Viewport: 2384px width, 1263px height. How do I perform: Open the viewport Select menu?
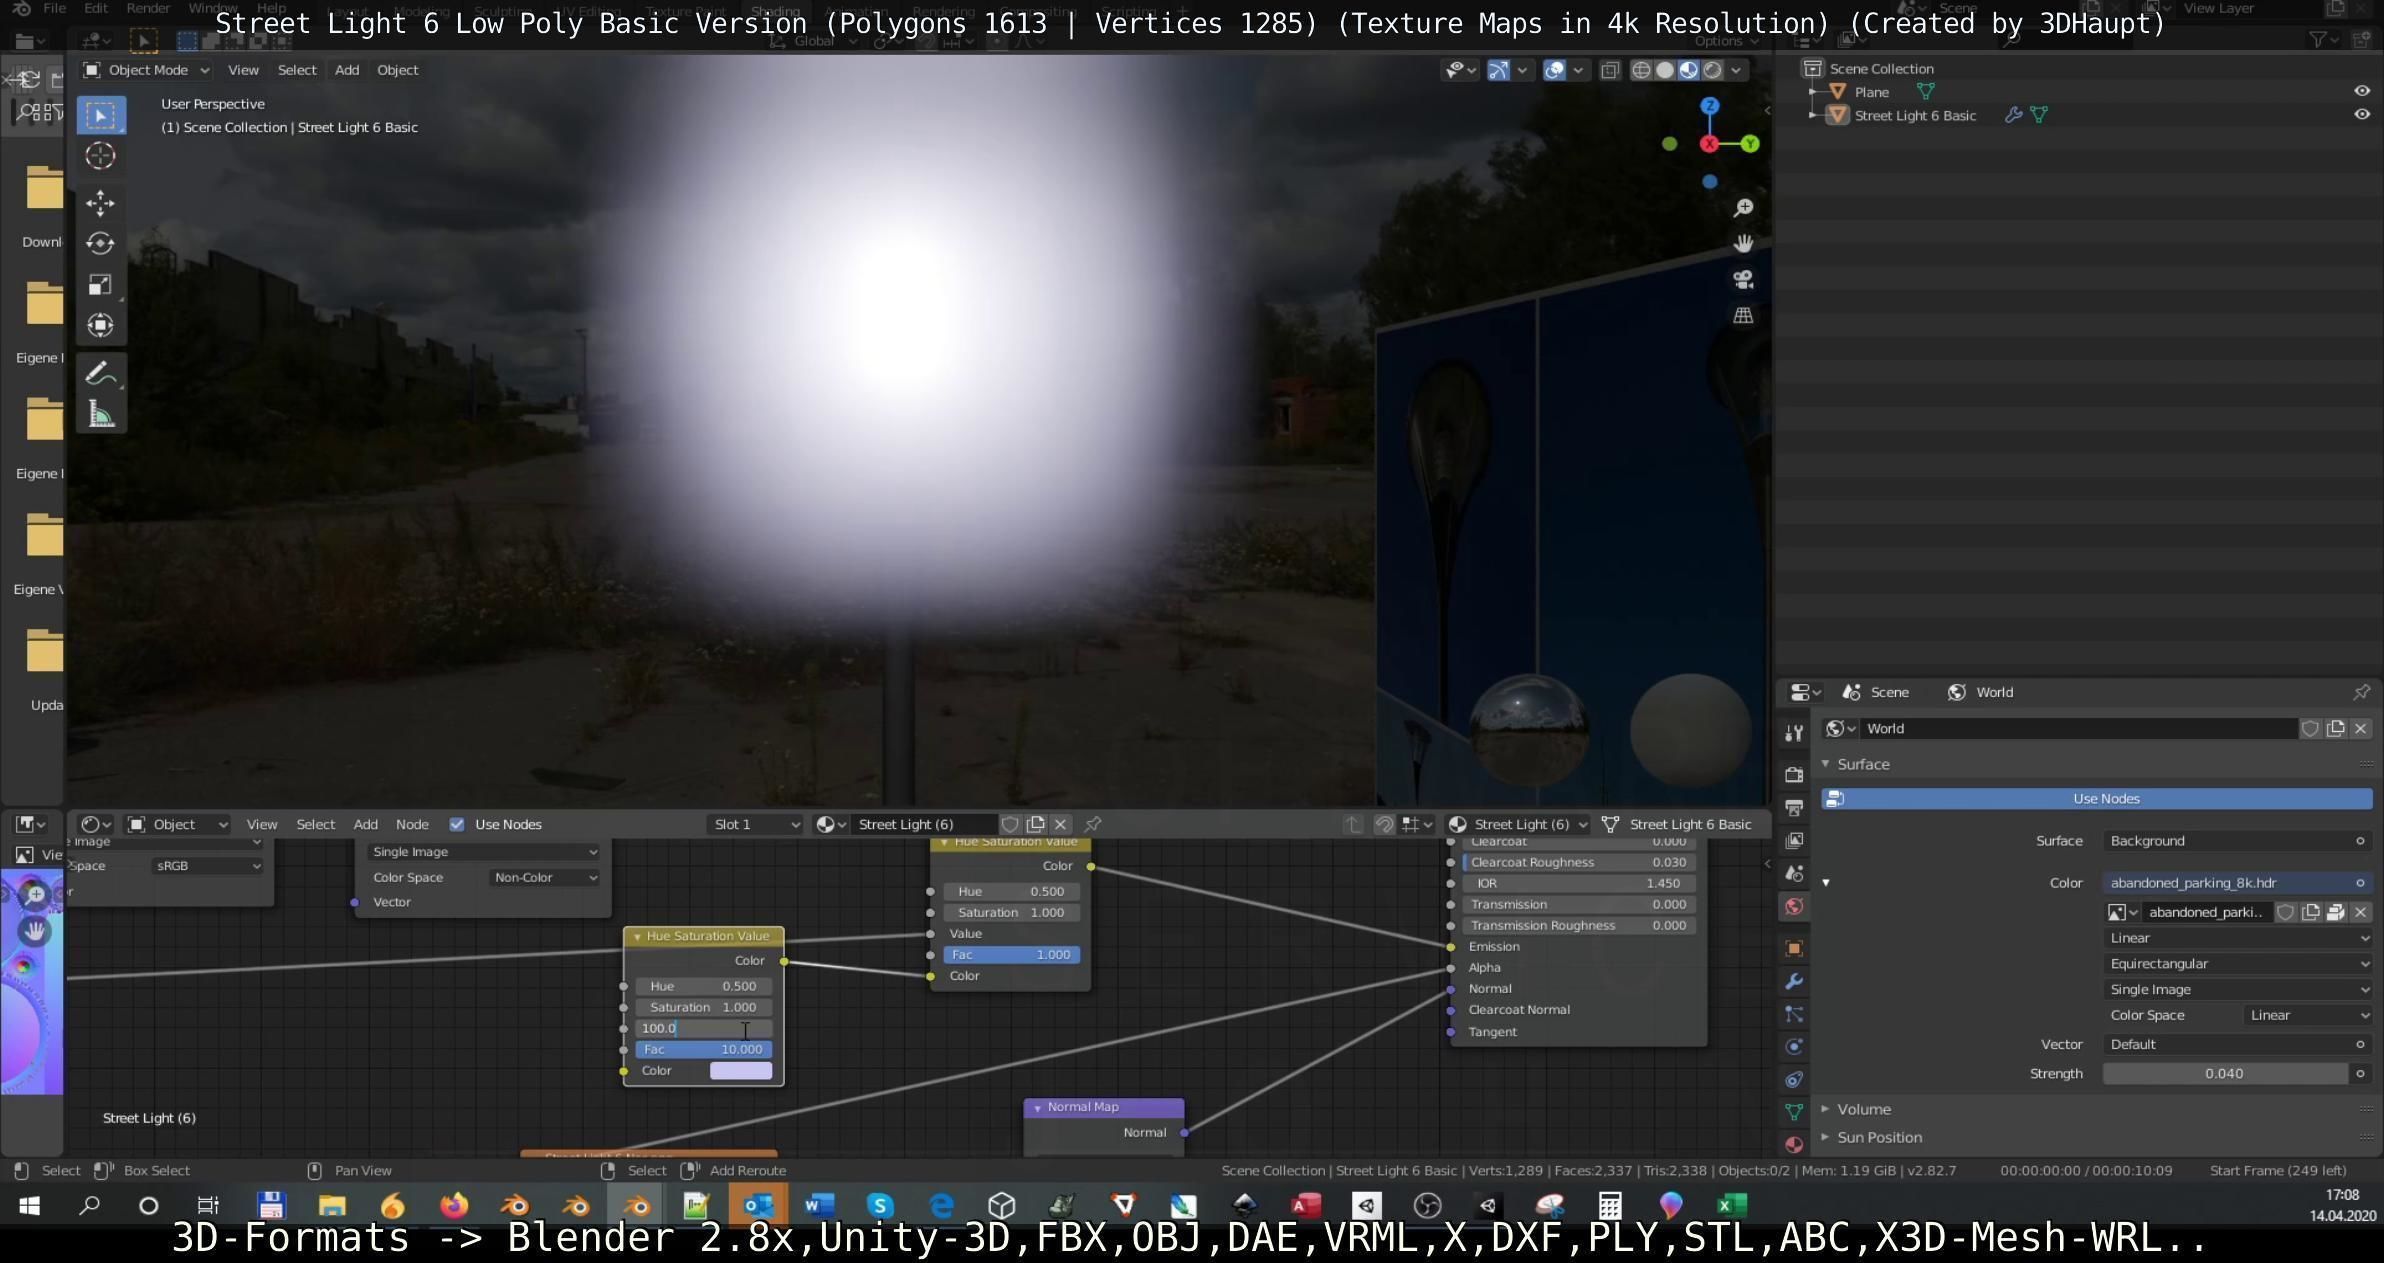click(296, 70)
